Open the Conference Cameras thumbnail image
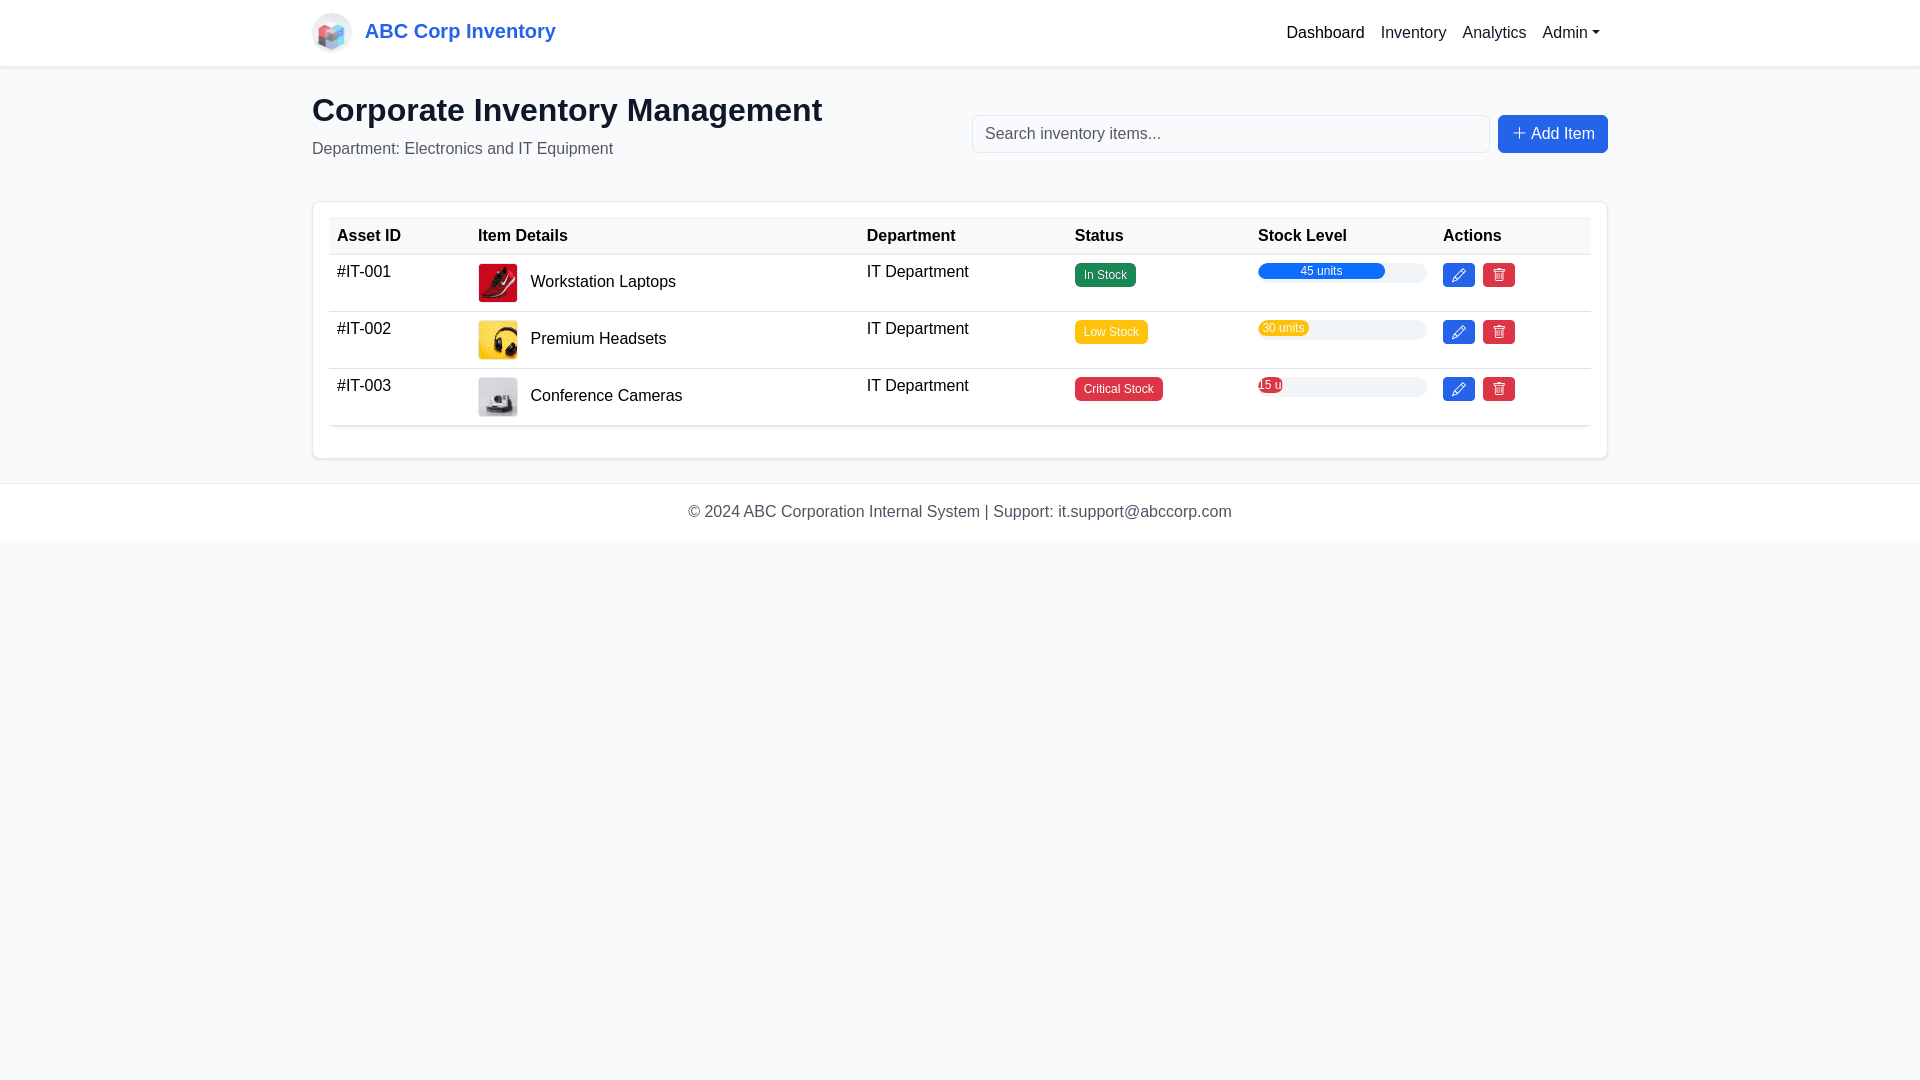 coord(497,397)
